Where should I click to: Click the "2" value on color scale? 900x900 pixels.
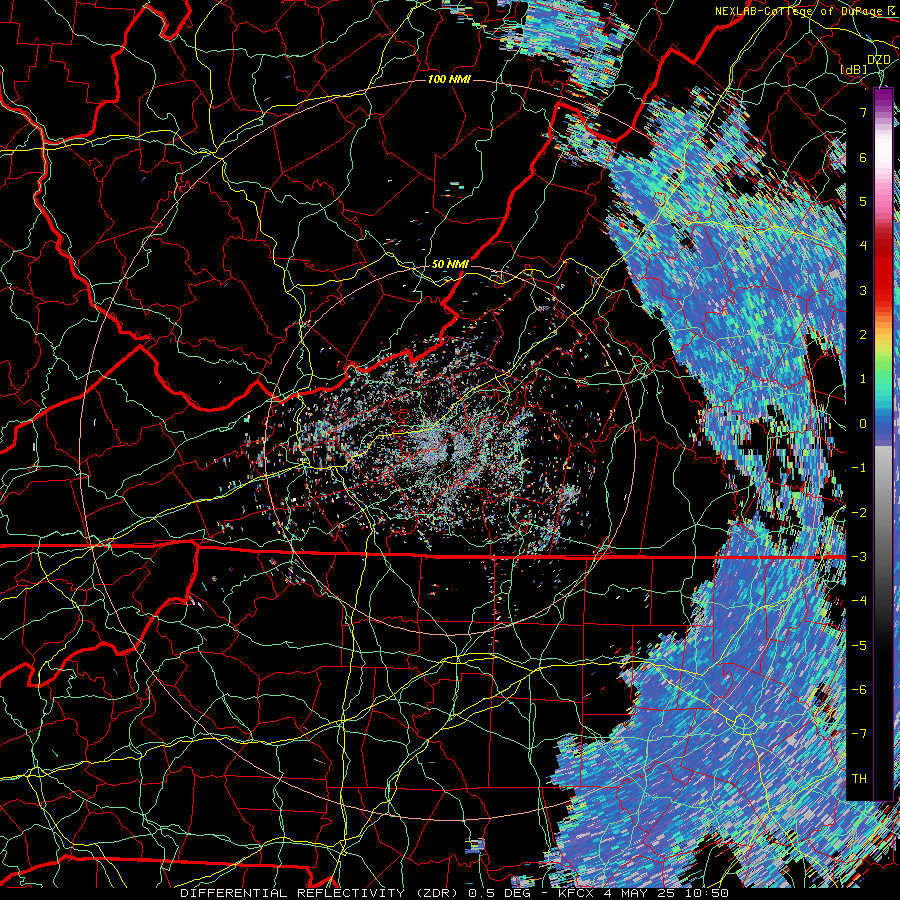click(x=863, y=335)
